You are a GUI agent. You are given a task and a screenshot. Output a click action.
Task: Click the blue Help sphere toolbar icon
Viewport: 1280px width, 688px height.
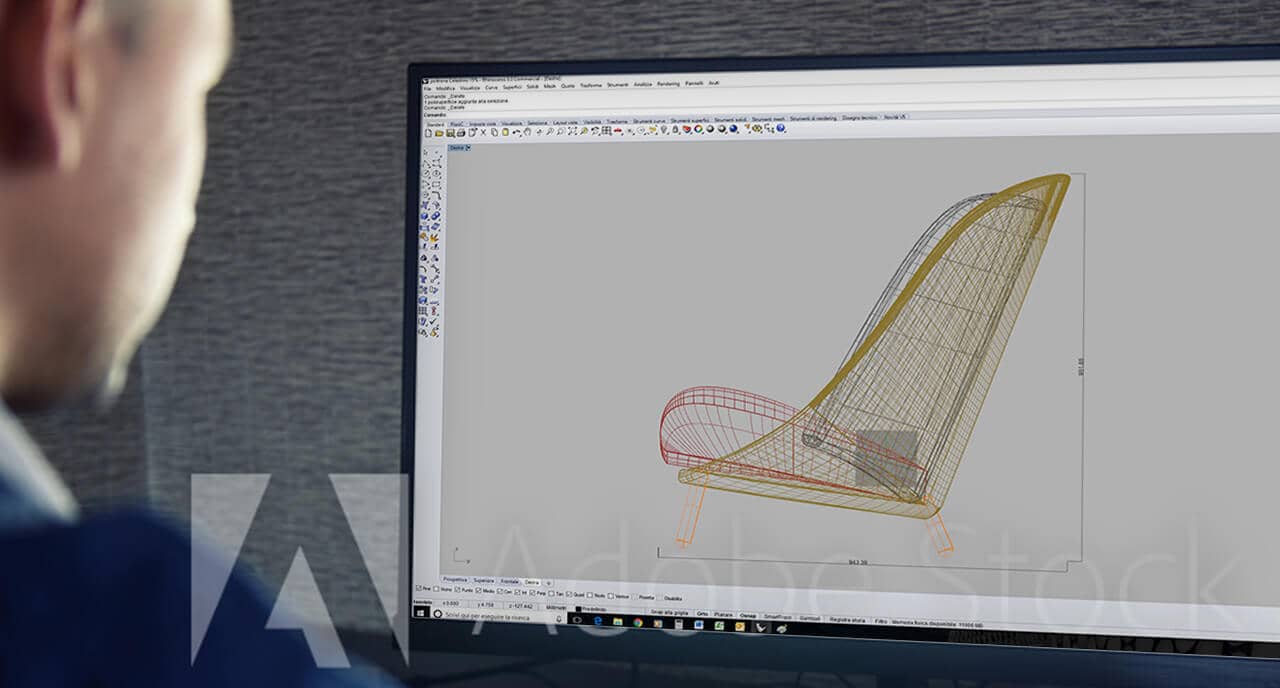point(780,129)
